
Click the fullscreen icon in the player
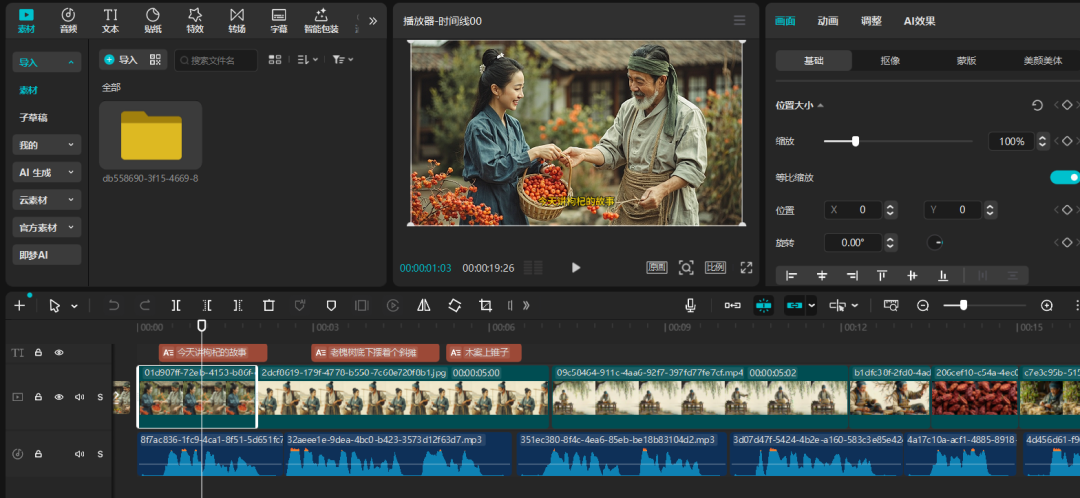(x=746, y=268)
